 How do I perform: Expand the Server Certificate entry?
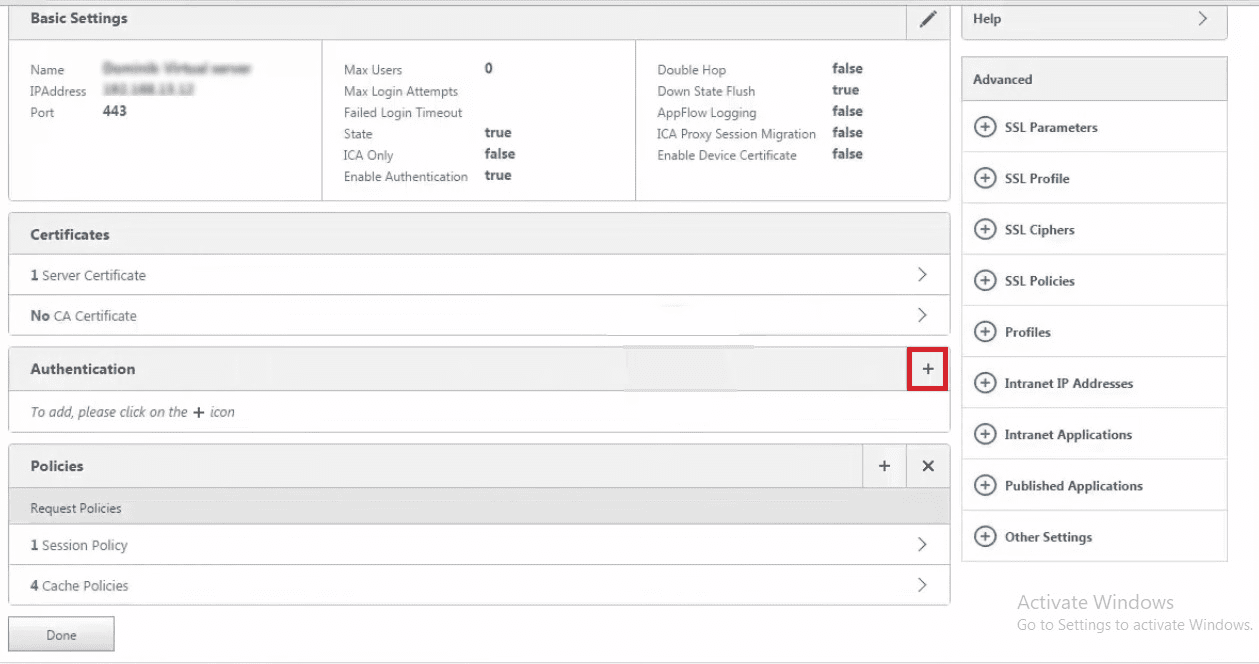click(x=921, y=275)
